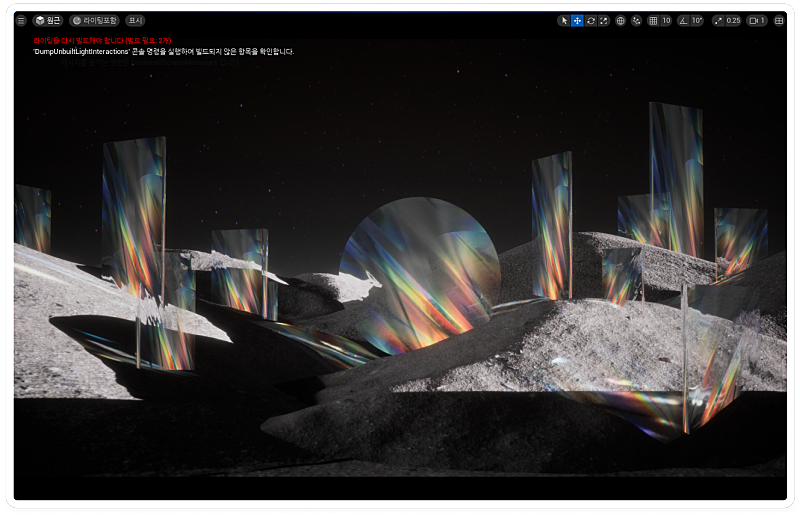This screenshot has height=515, width=800.
Task: Switch to the scale gizmo tool
Action: 603,20
